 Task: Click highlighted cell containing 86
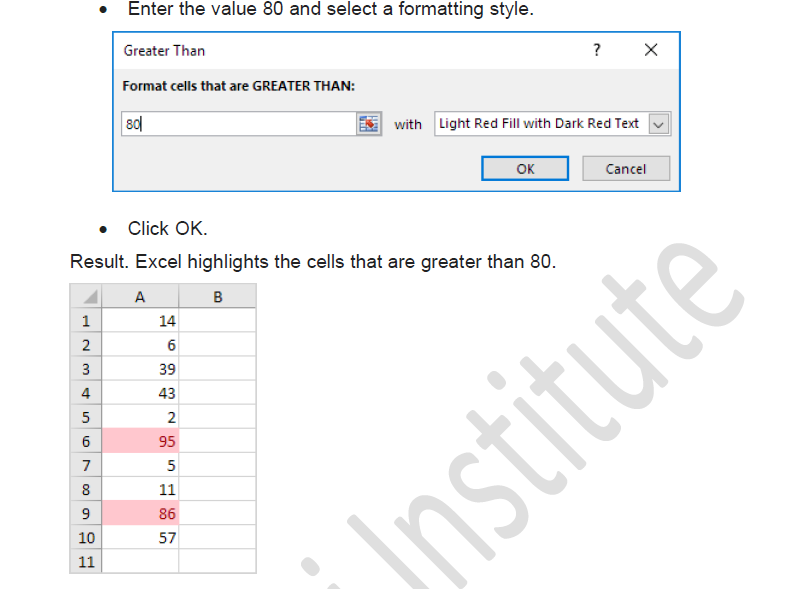coord(140,514)
